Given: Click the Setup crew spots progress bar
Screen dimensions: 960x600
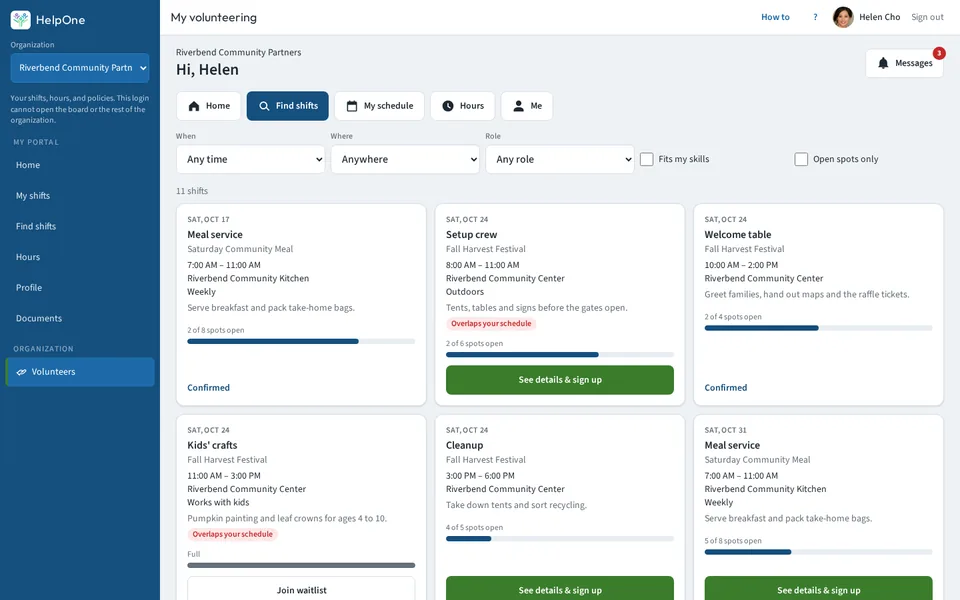Looking at the screenshot, I should [560, 354].
